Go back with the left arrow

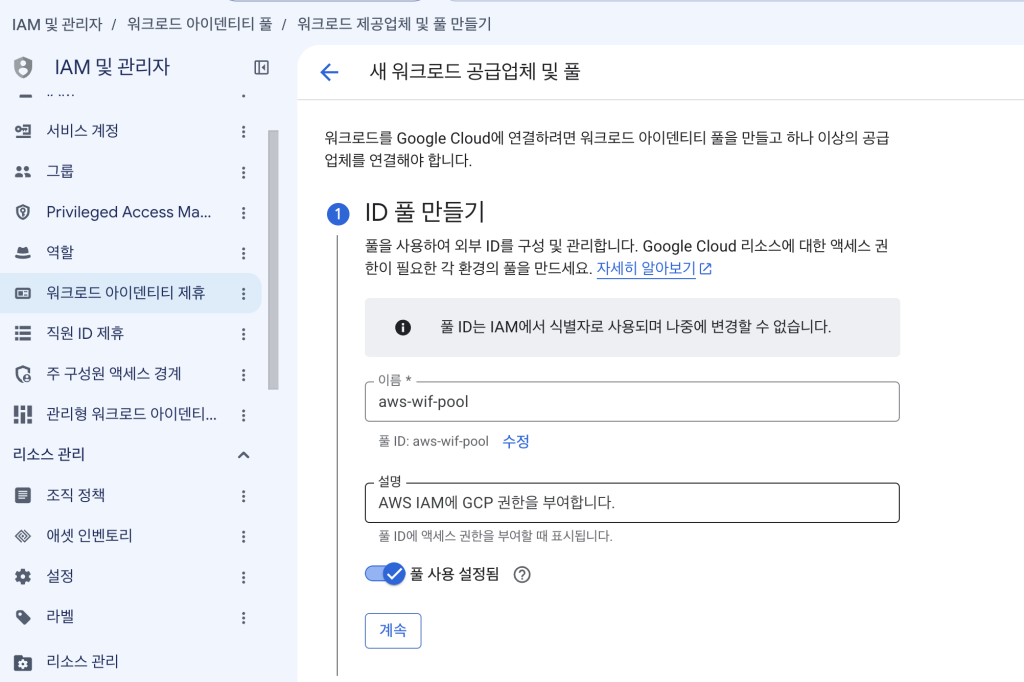coord(329,72)
